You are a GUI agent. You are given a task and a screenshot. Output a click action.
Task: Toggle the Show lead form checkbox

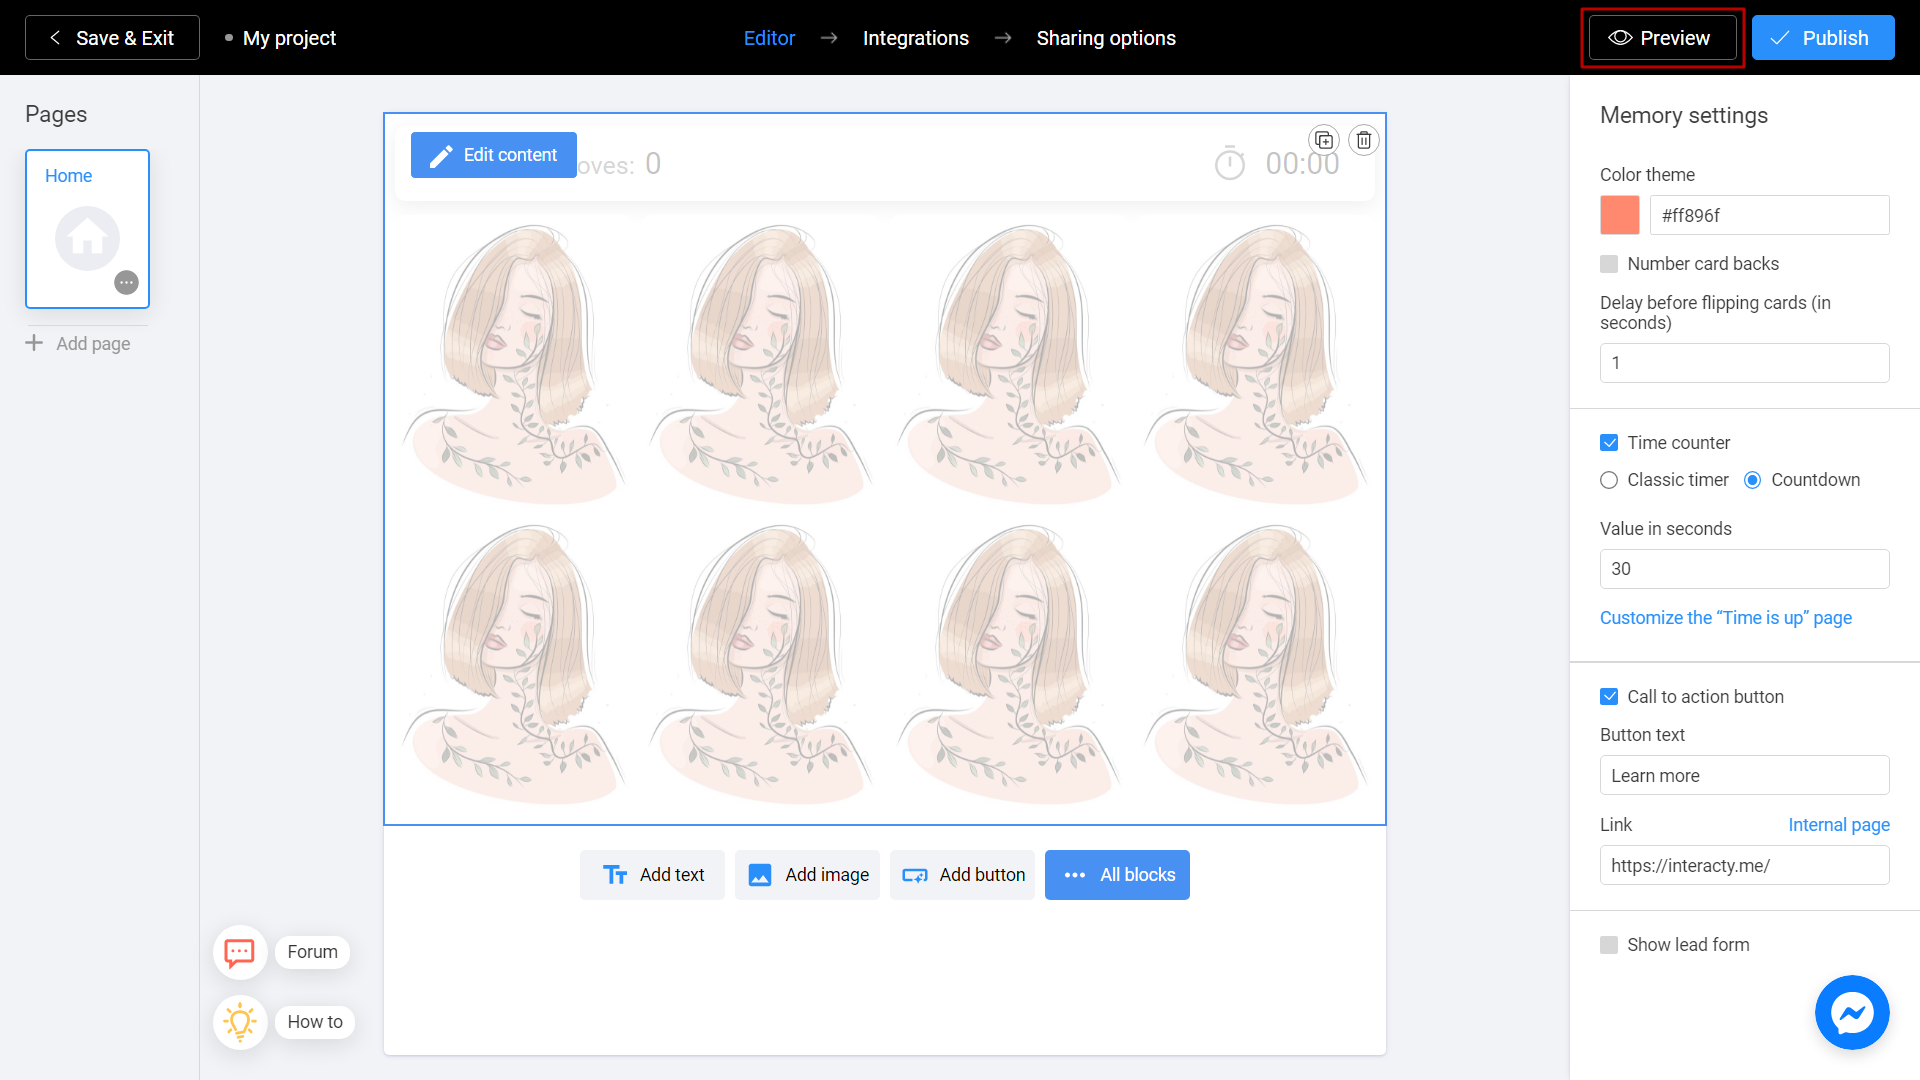pyautogui.click(x=1609, y=944)
